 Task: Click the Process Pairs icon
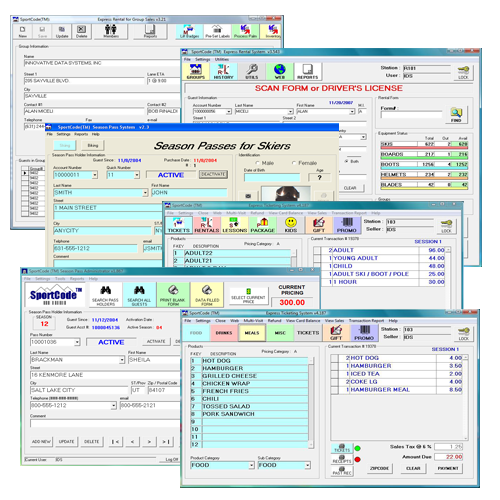tap(245, 32)
